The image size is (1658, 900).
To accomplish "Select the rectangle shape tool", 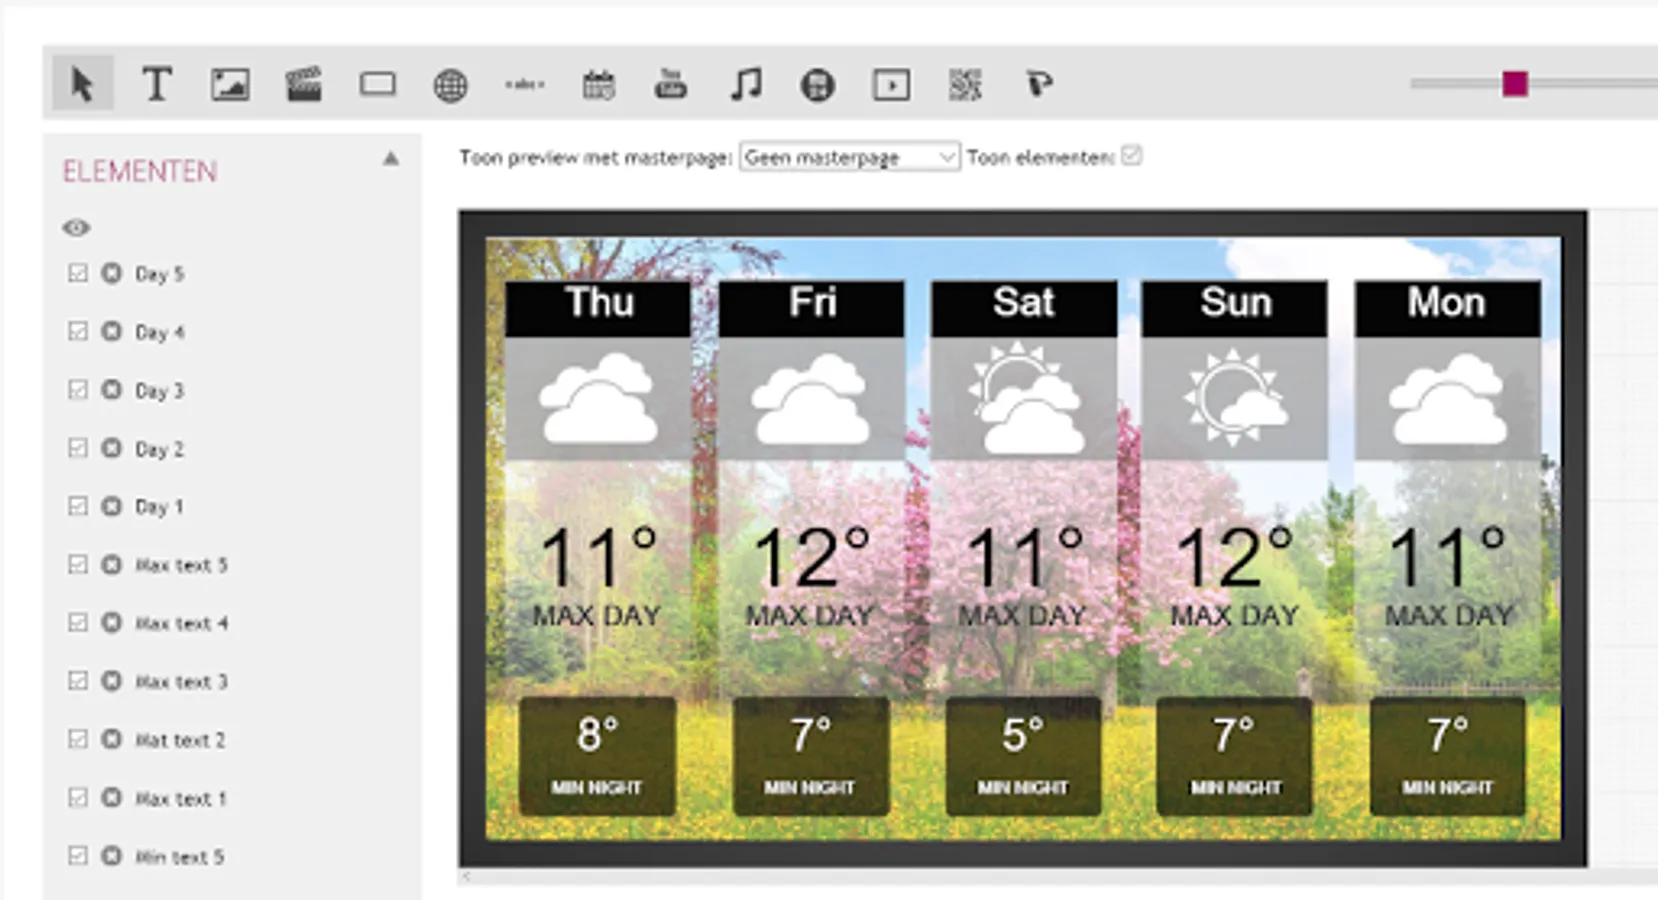I will click(377, 84).
